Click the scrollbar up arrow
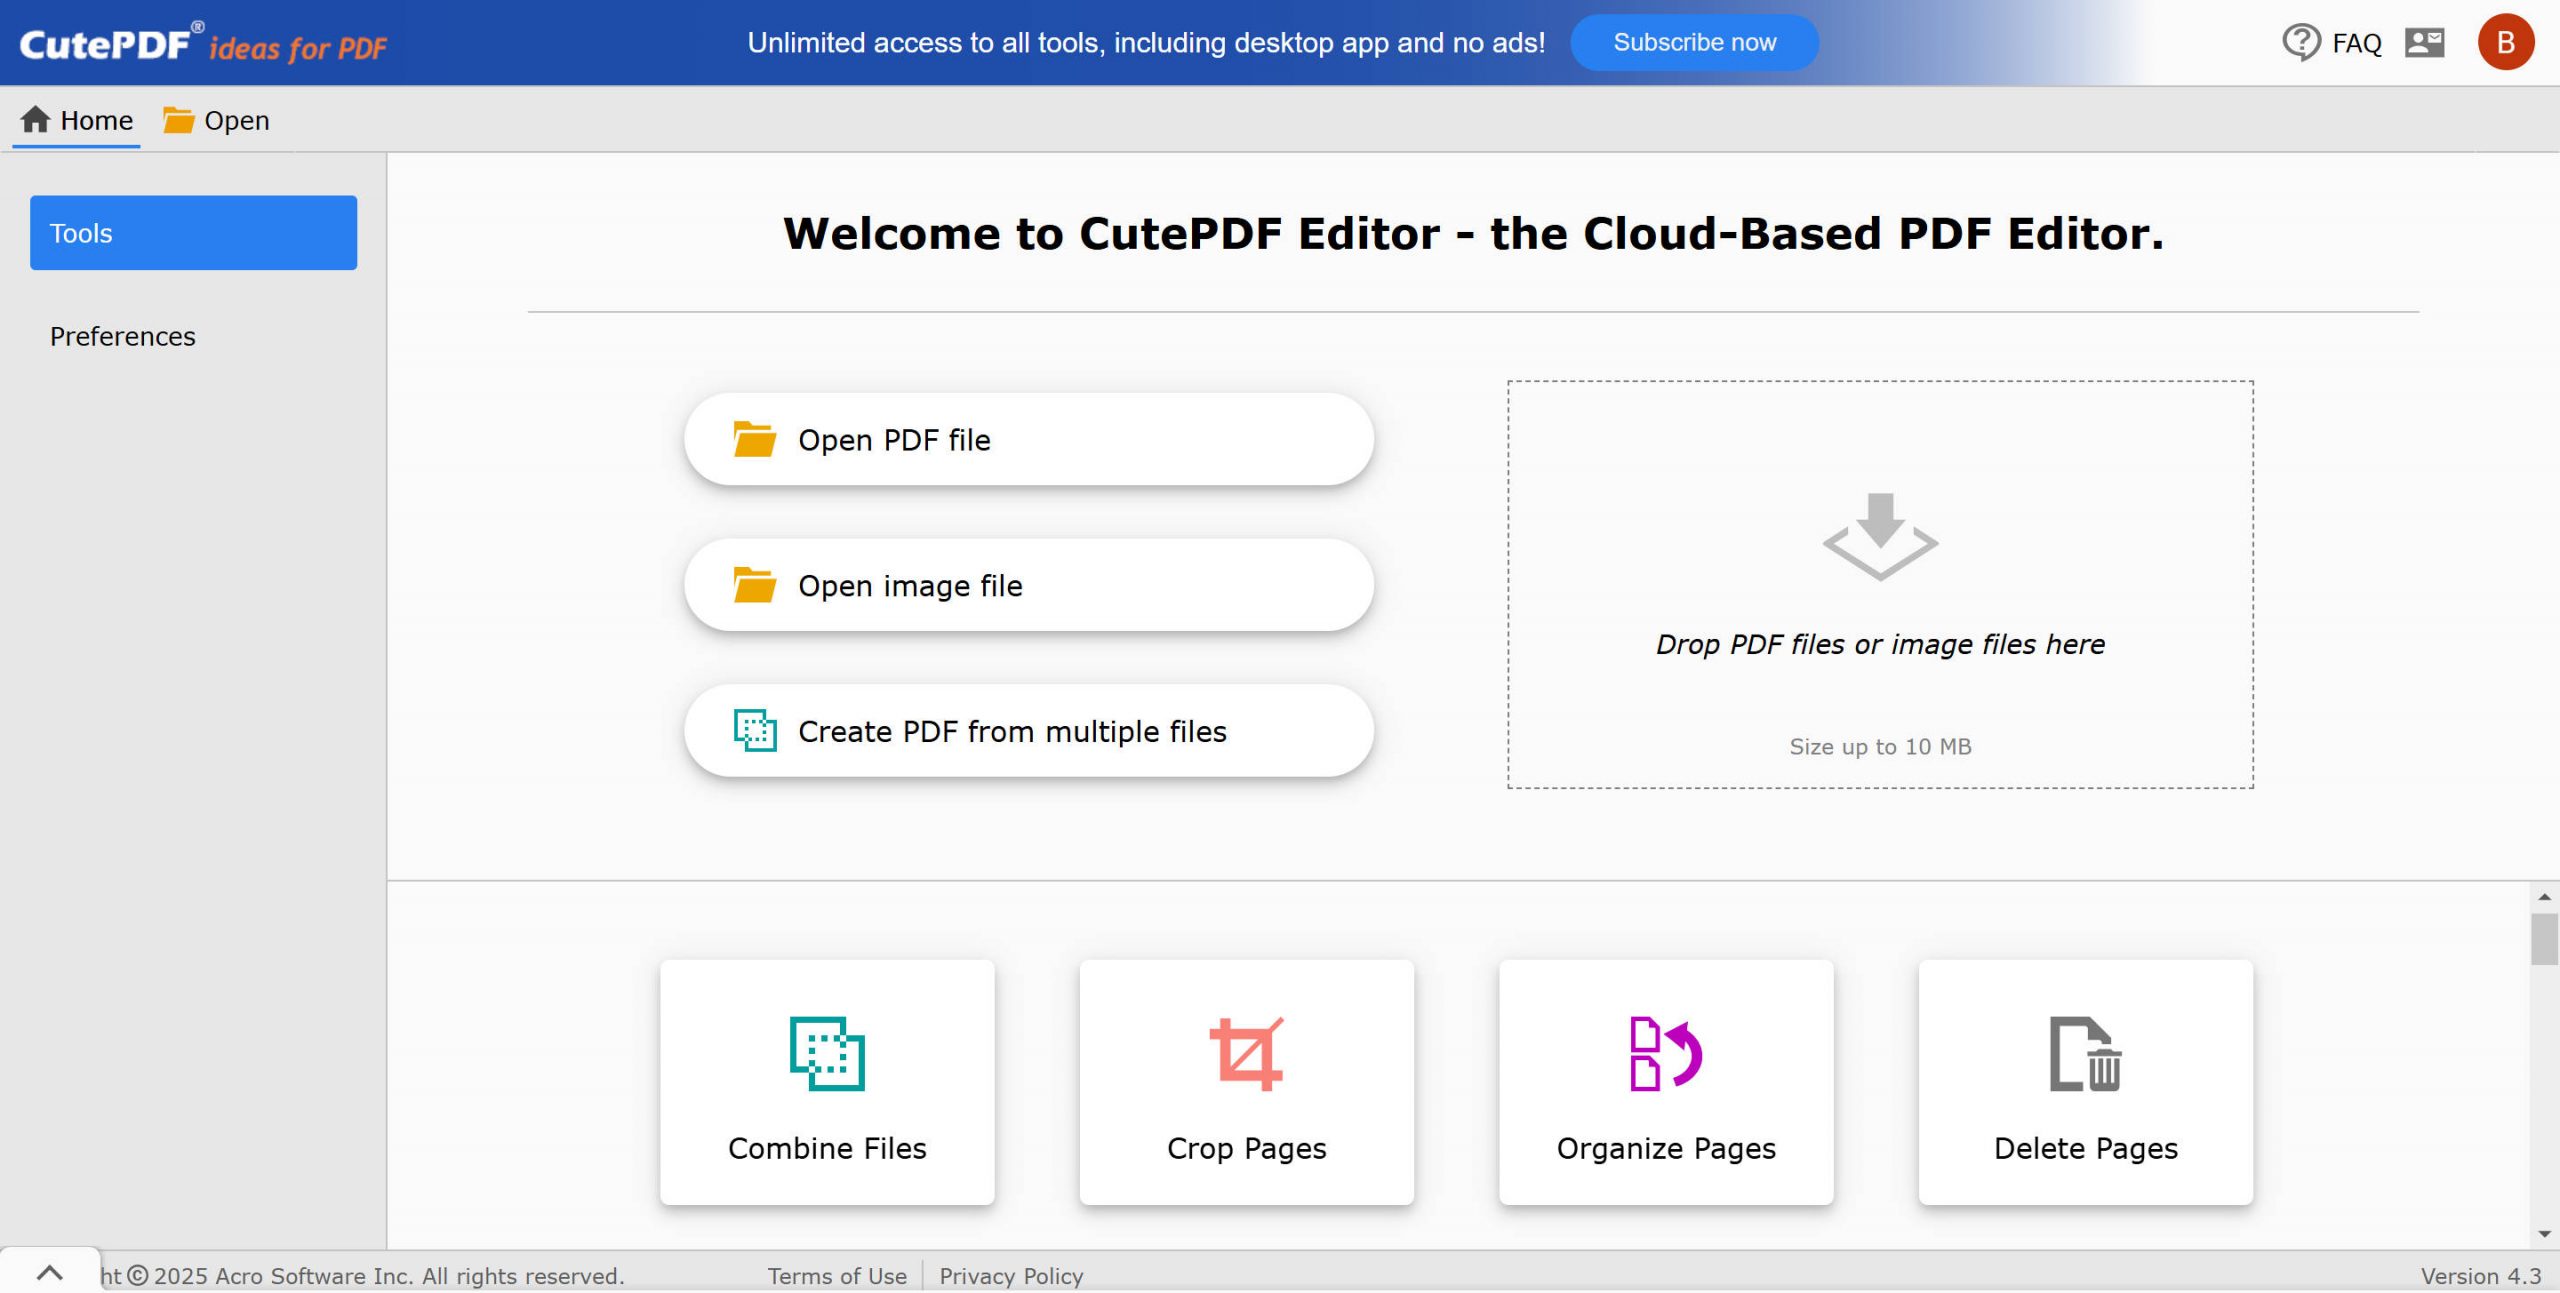This screenshot has height=1293, width=2560. pos(2543,897)
